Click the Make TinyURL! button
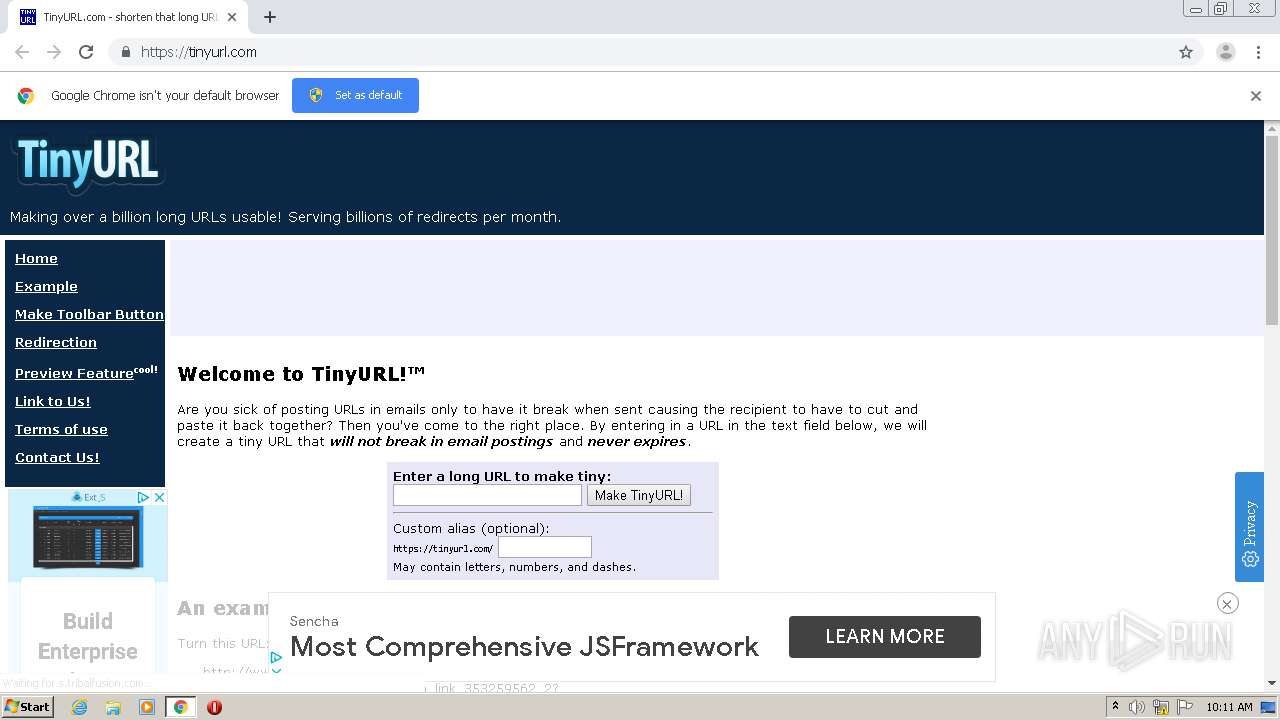 [639, 495]
